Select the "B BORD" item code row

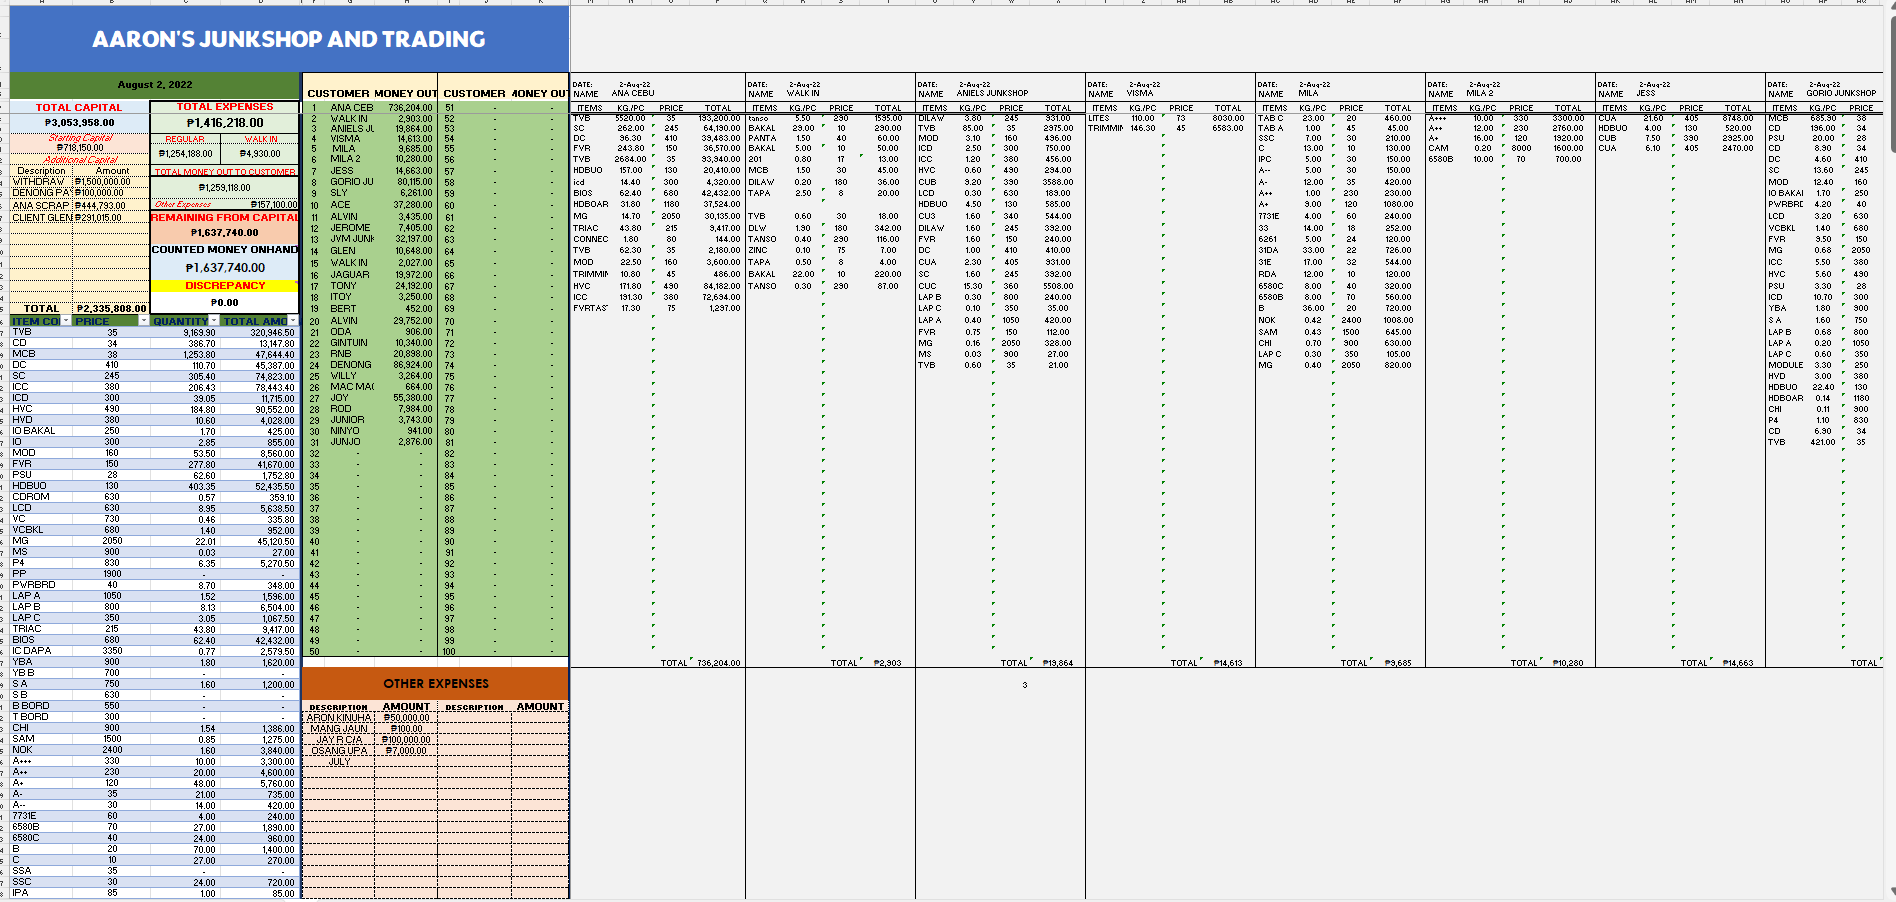[x=155, y=706]
